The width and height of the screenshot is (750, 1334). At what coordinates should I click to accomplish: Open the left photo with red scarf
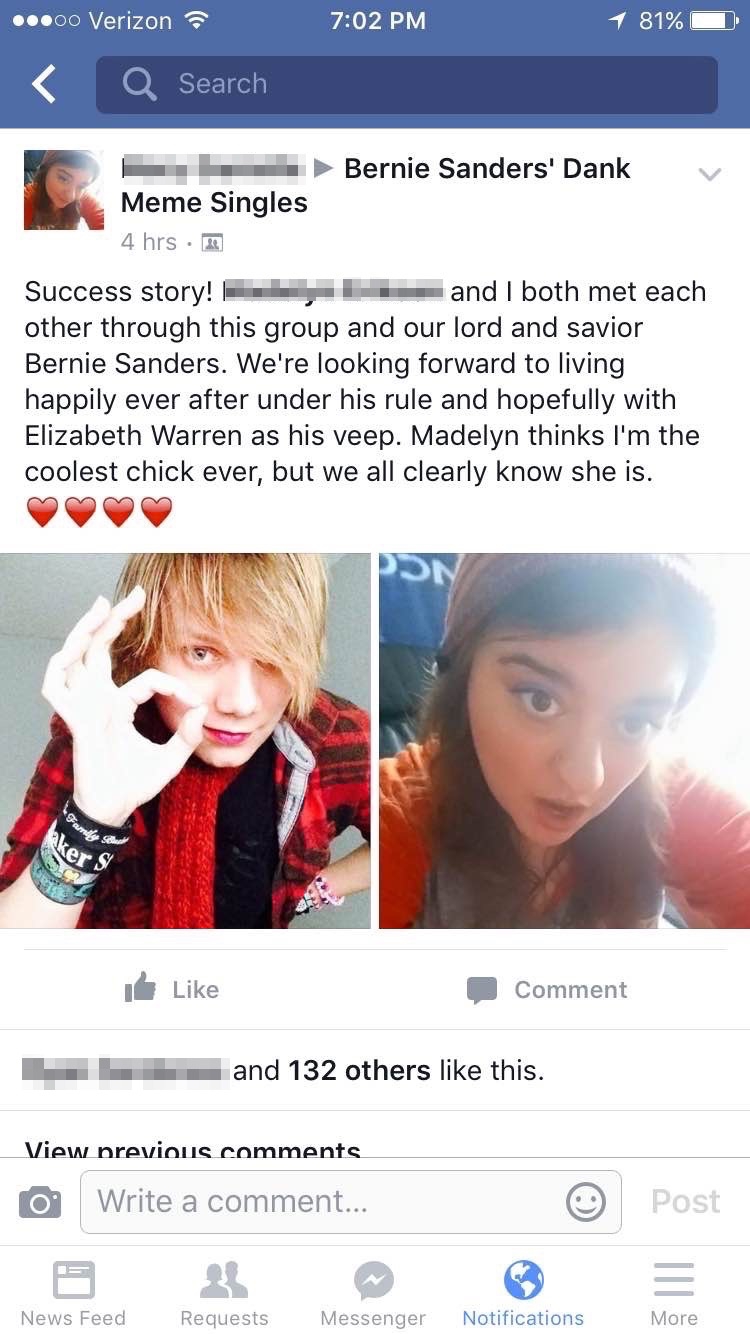pos(185,741)
